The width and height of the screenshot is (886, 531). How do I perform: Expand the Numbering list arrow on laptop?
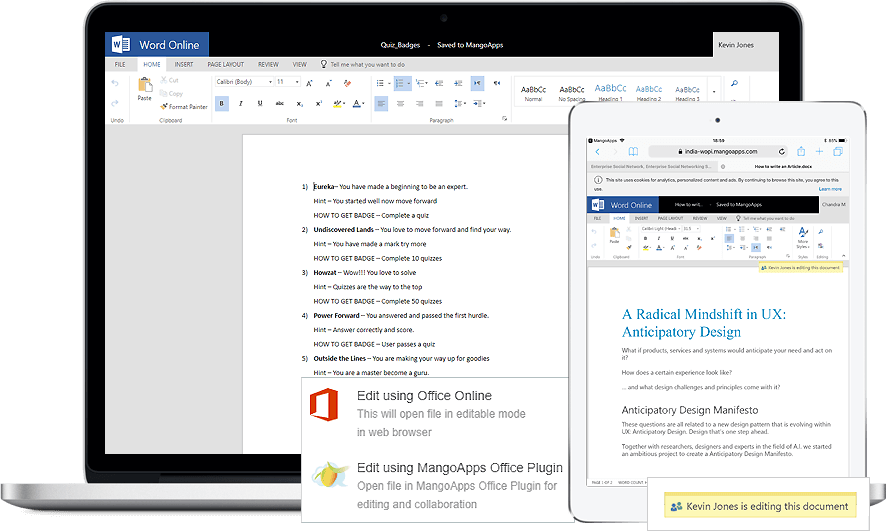409,83
